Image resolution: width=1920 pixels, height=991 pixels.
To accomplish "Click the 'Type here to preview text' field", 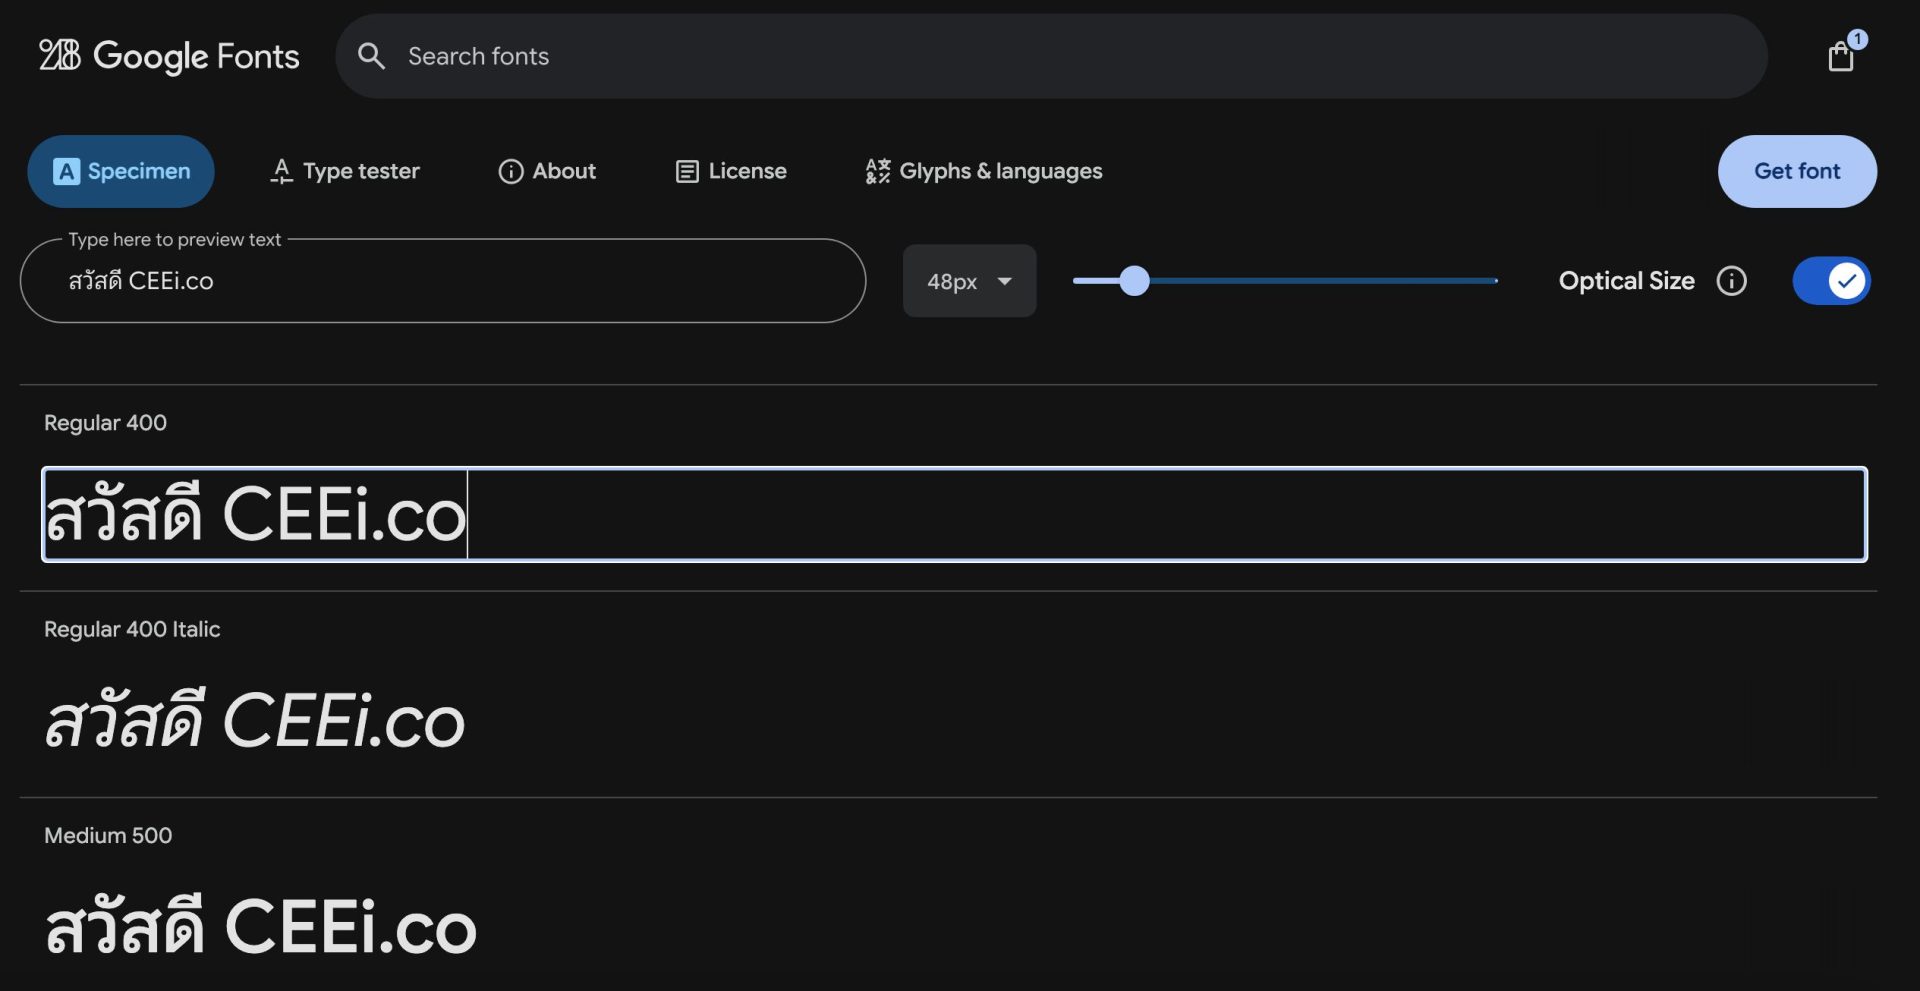I will (x=442, y=281).
